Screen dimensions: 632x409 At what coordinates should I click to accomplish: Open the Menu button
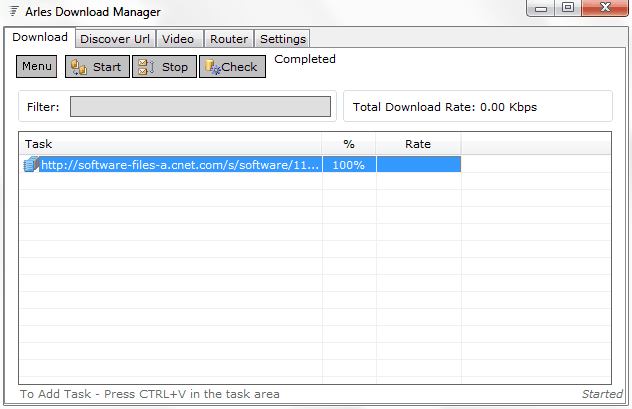tap(37, 66)
